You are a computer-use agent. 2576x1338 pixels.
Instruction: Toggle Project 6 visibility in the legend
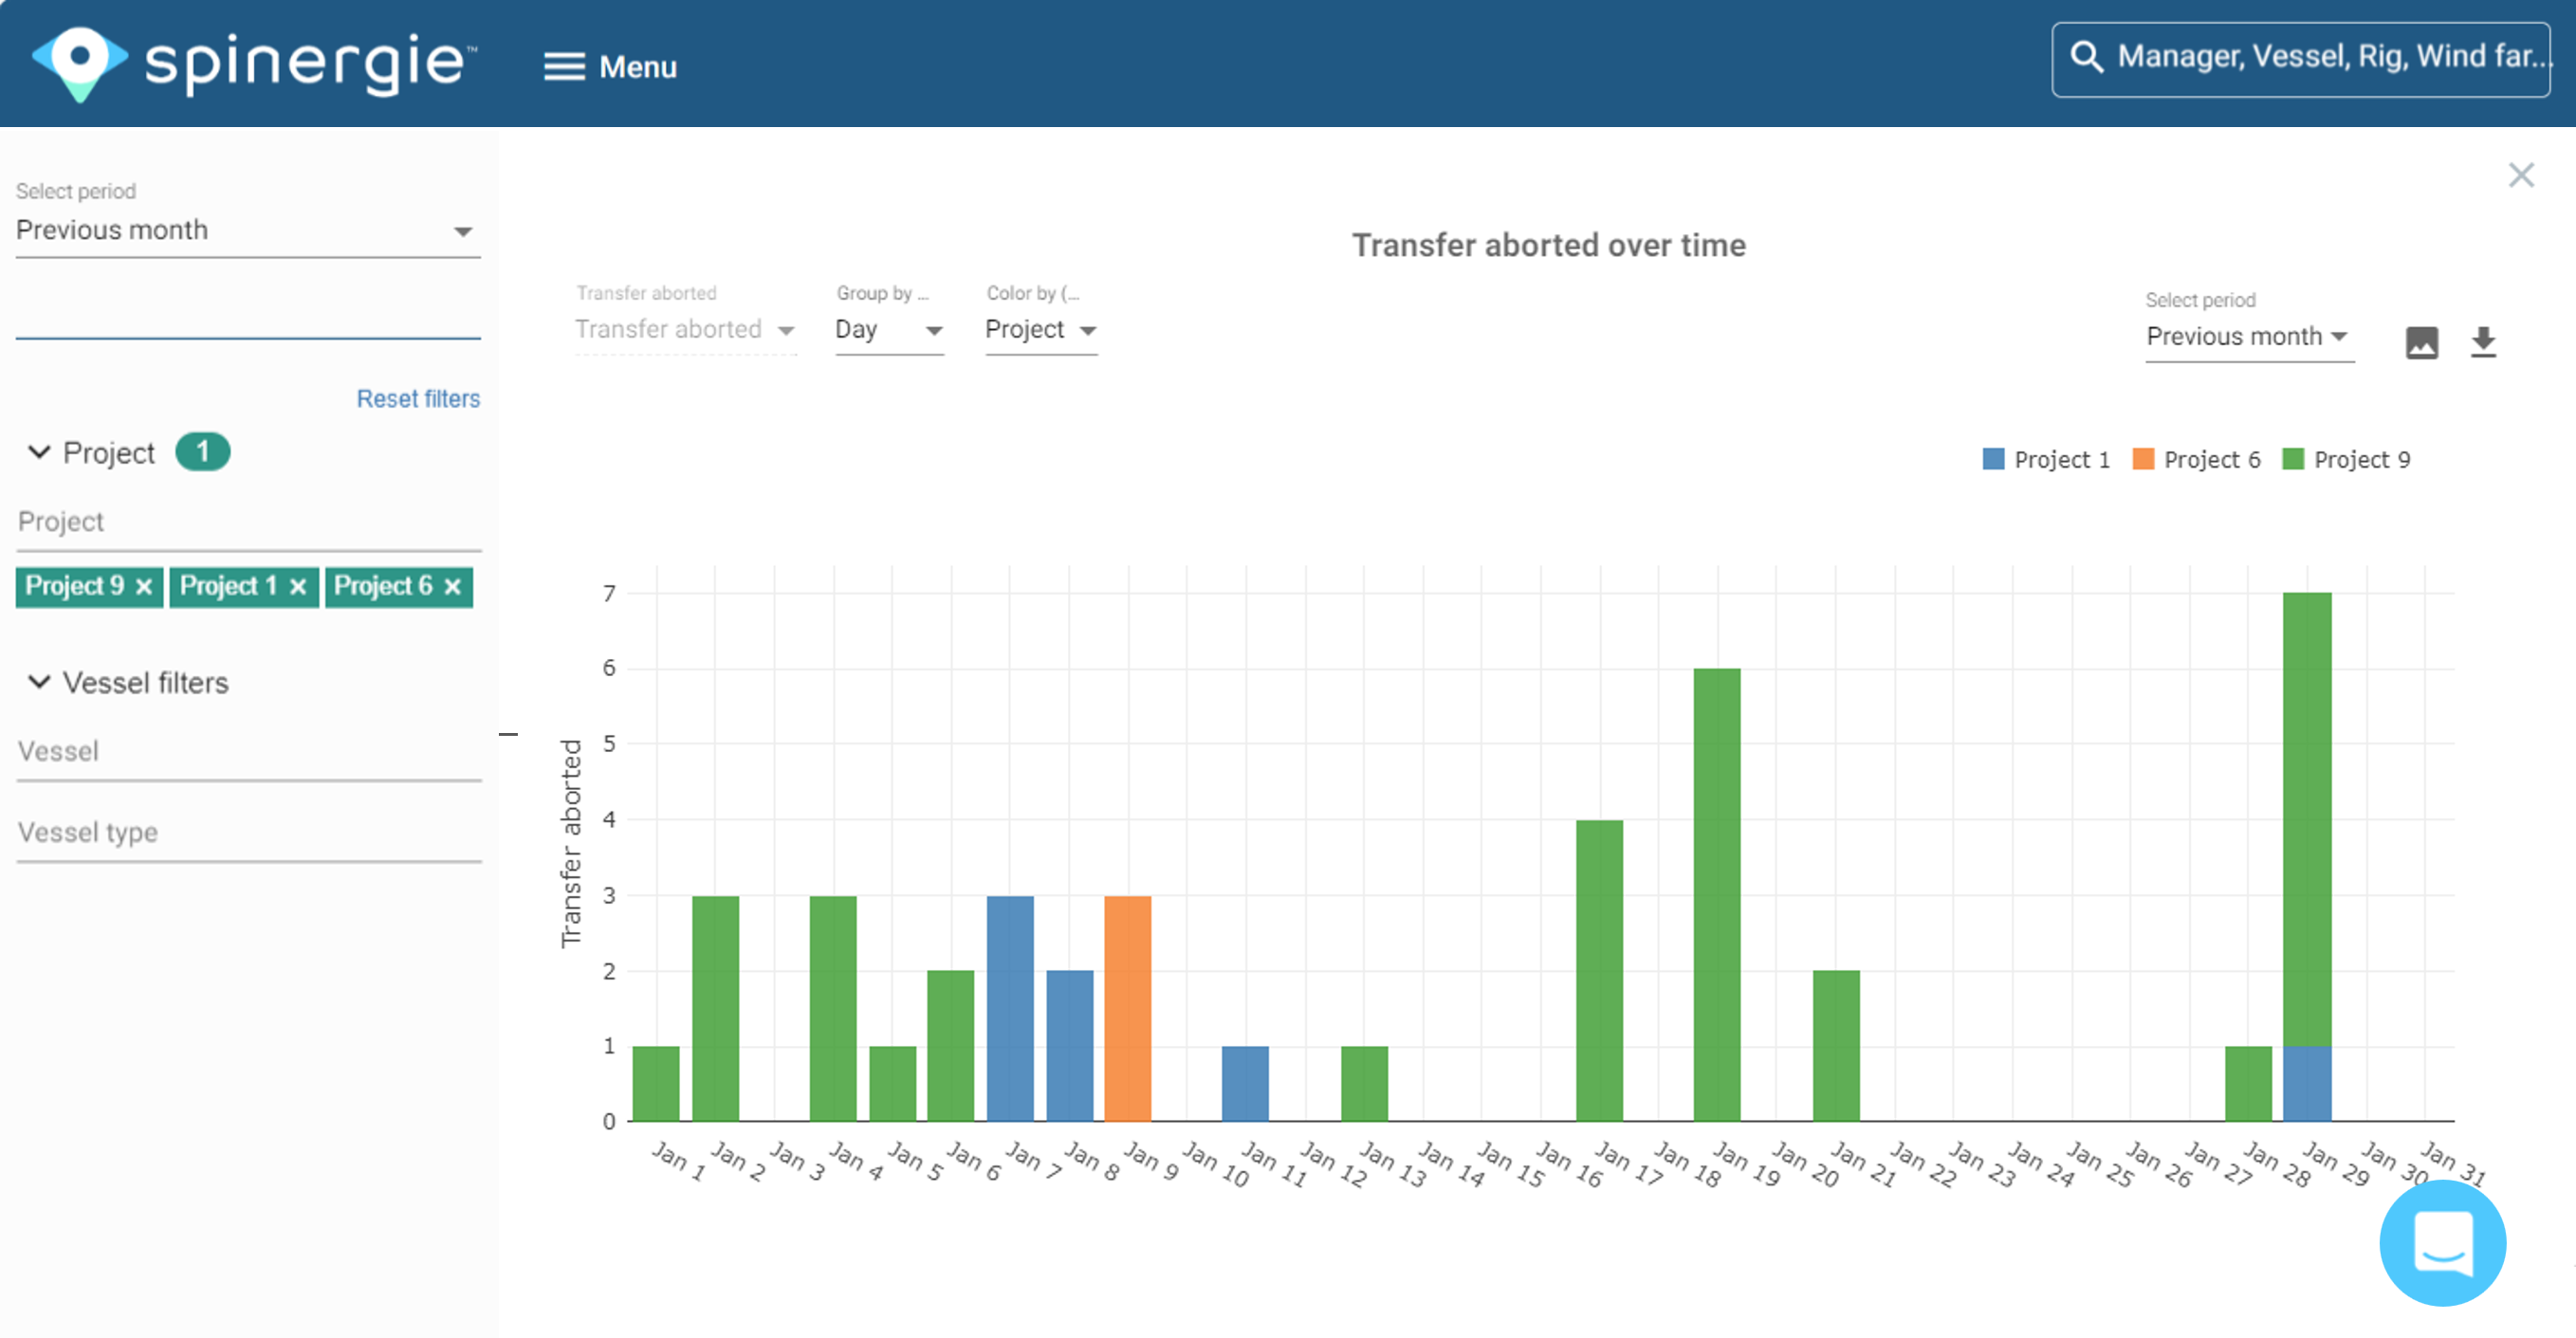[2196, 459]
